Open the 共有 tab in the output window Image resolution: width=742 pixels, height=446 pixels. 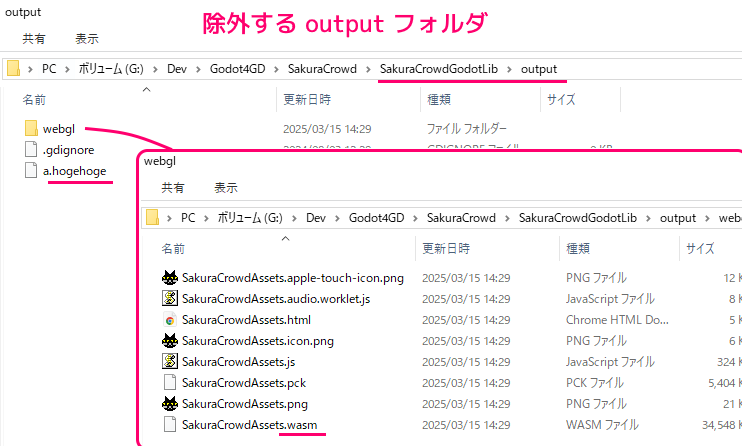34,39
